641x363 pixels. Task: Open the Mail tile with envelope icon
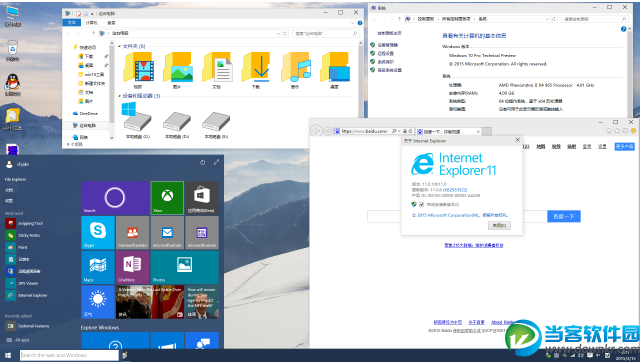pos(167,233)
